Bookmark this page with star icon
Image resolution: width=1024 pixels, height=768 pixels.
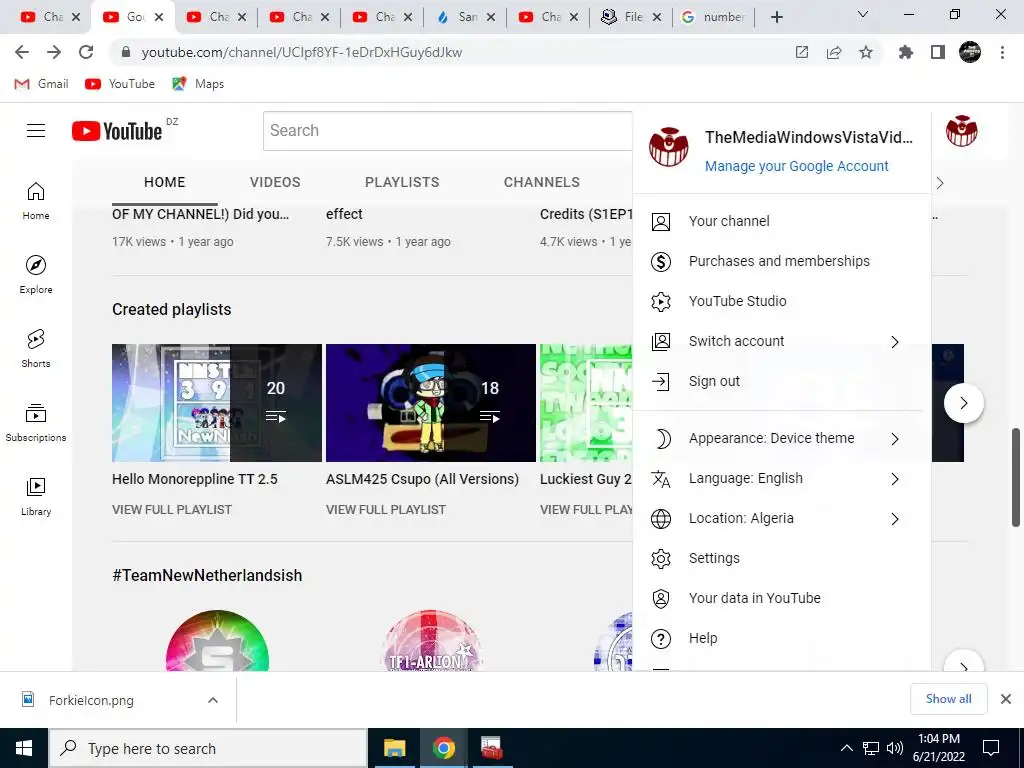[x=866, y=52]
